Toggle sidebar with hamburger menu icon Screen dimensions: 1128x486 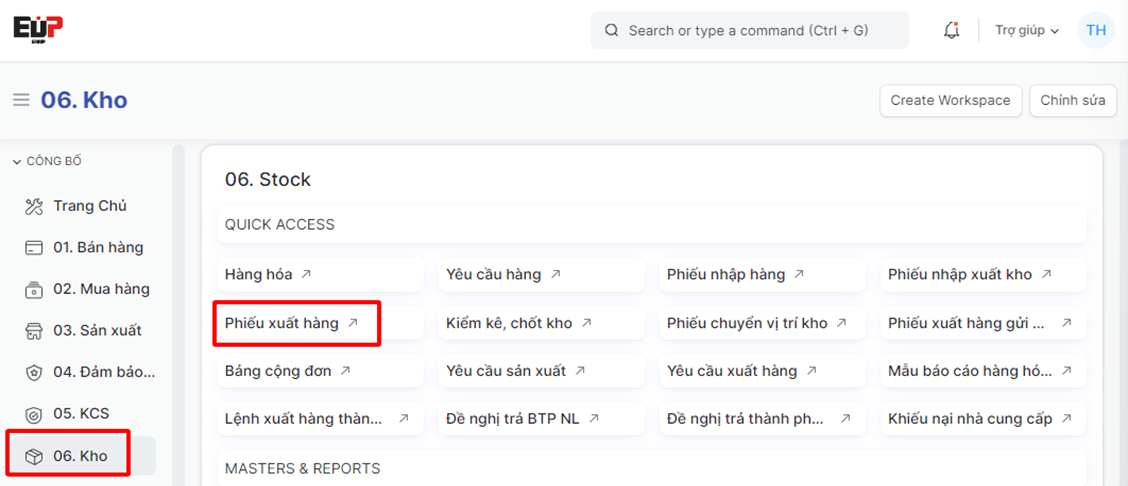pyautogui.click(x=21, y=100)
